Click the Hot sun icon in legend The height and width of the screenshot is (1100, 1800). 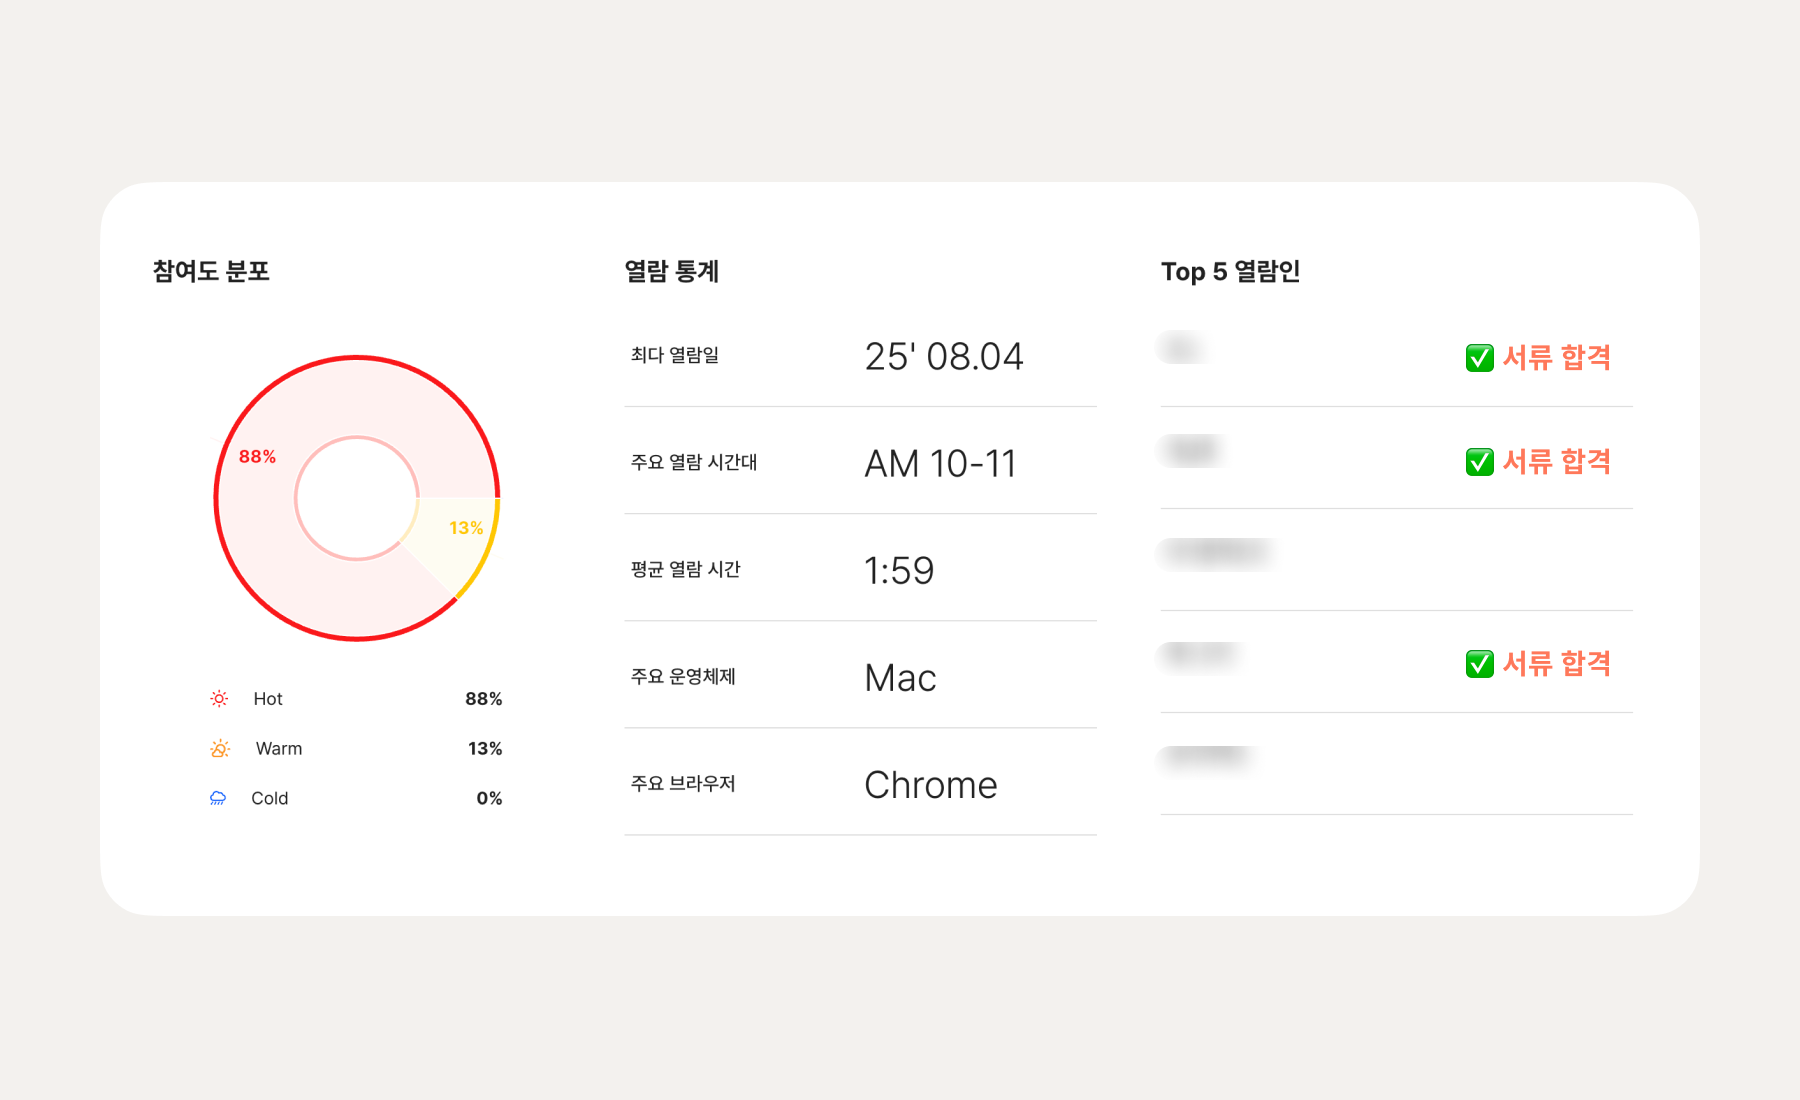click(219, 699)
